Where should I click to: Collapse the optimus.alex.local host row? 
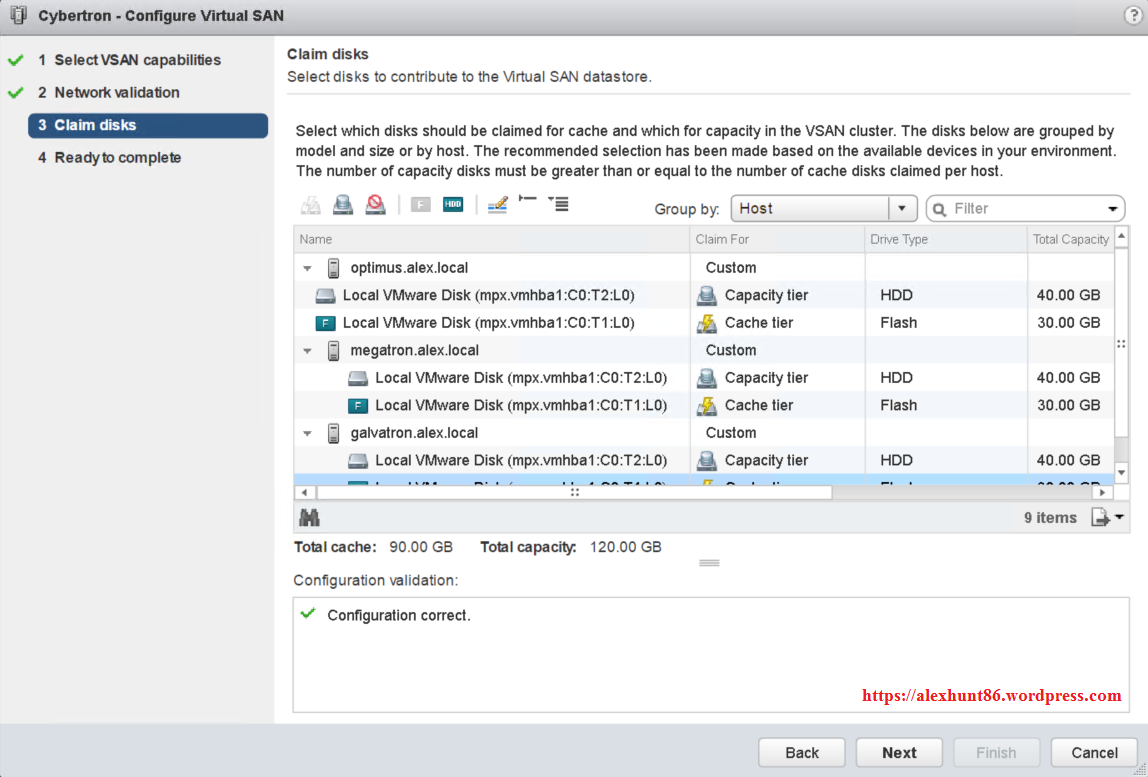pyautogui.click(x=307, y=267)
